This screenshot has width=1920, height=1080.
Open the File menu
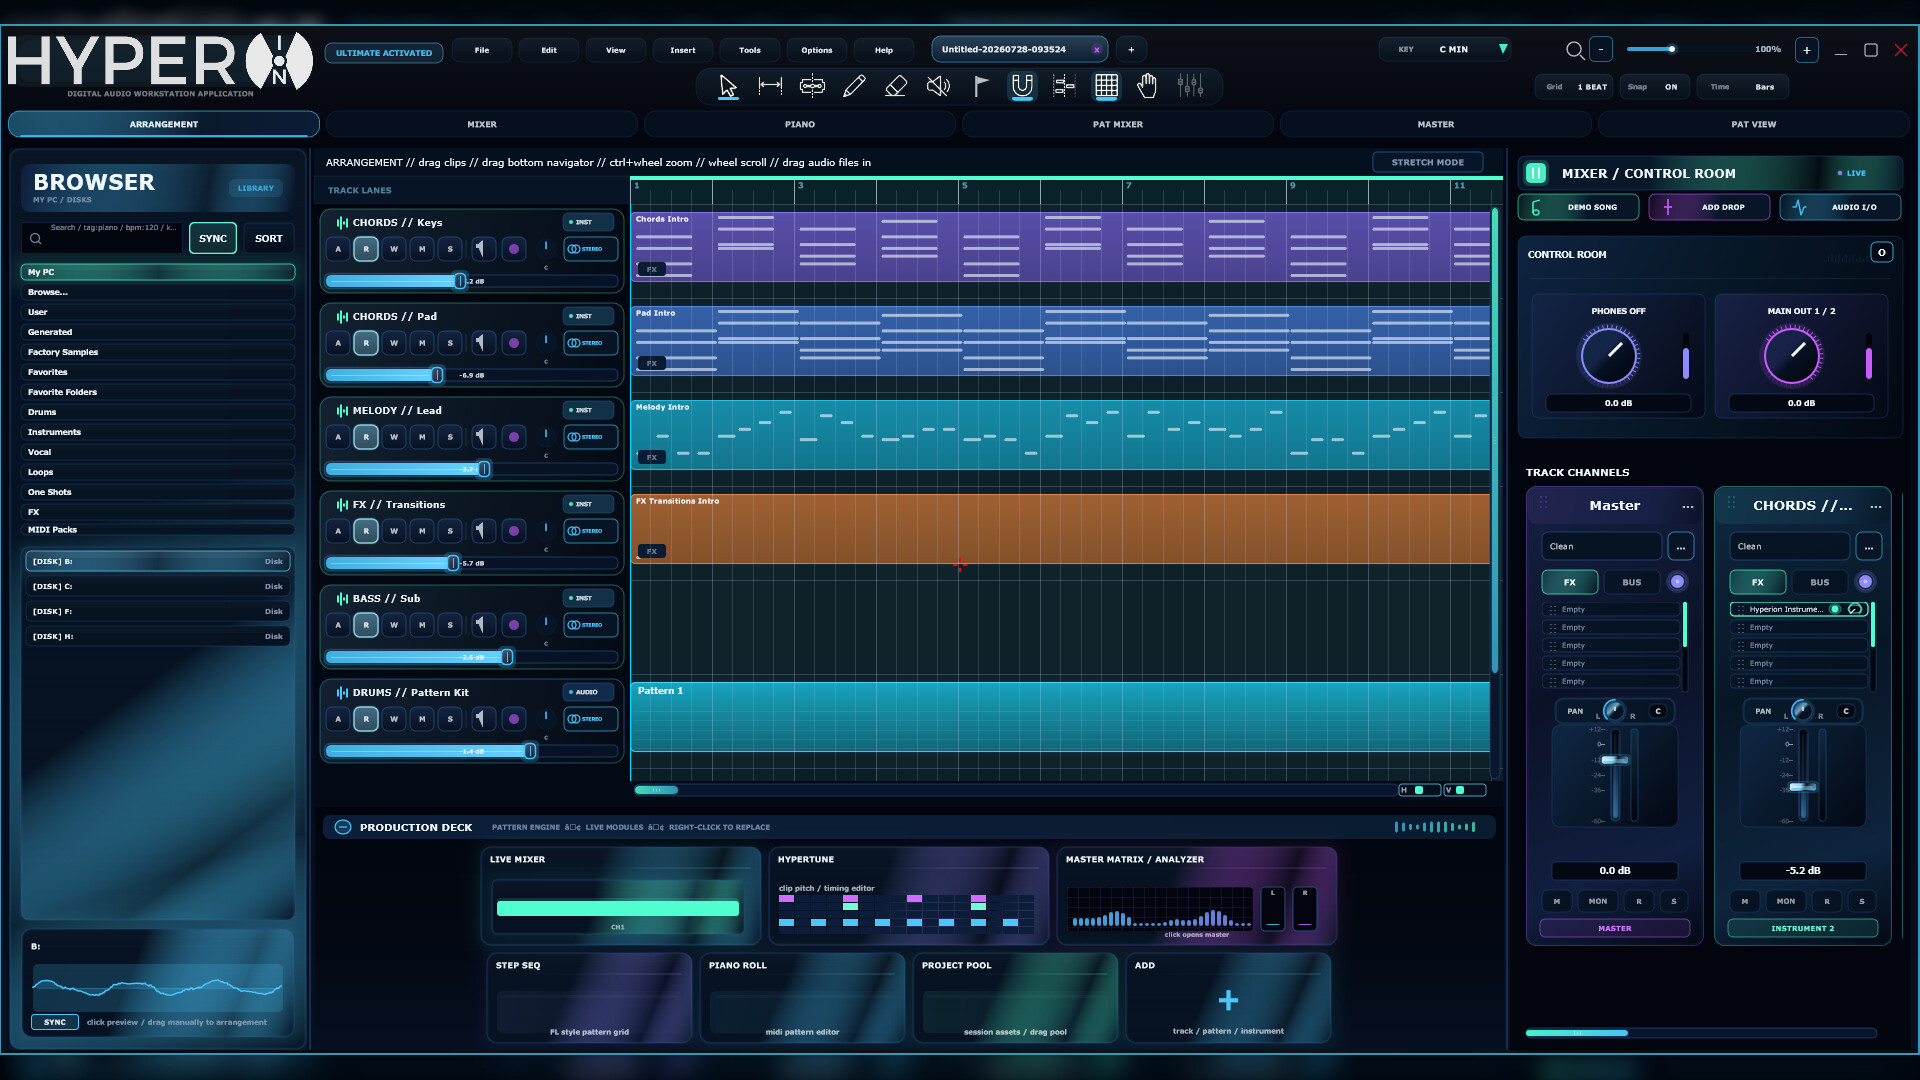pyautogui.click(x=482, y=50)
